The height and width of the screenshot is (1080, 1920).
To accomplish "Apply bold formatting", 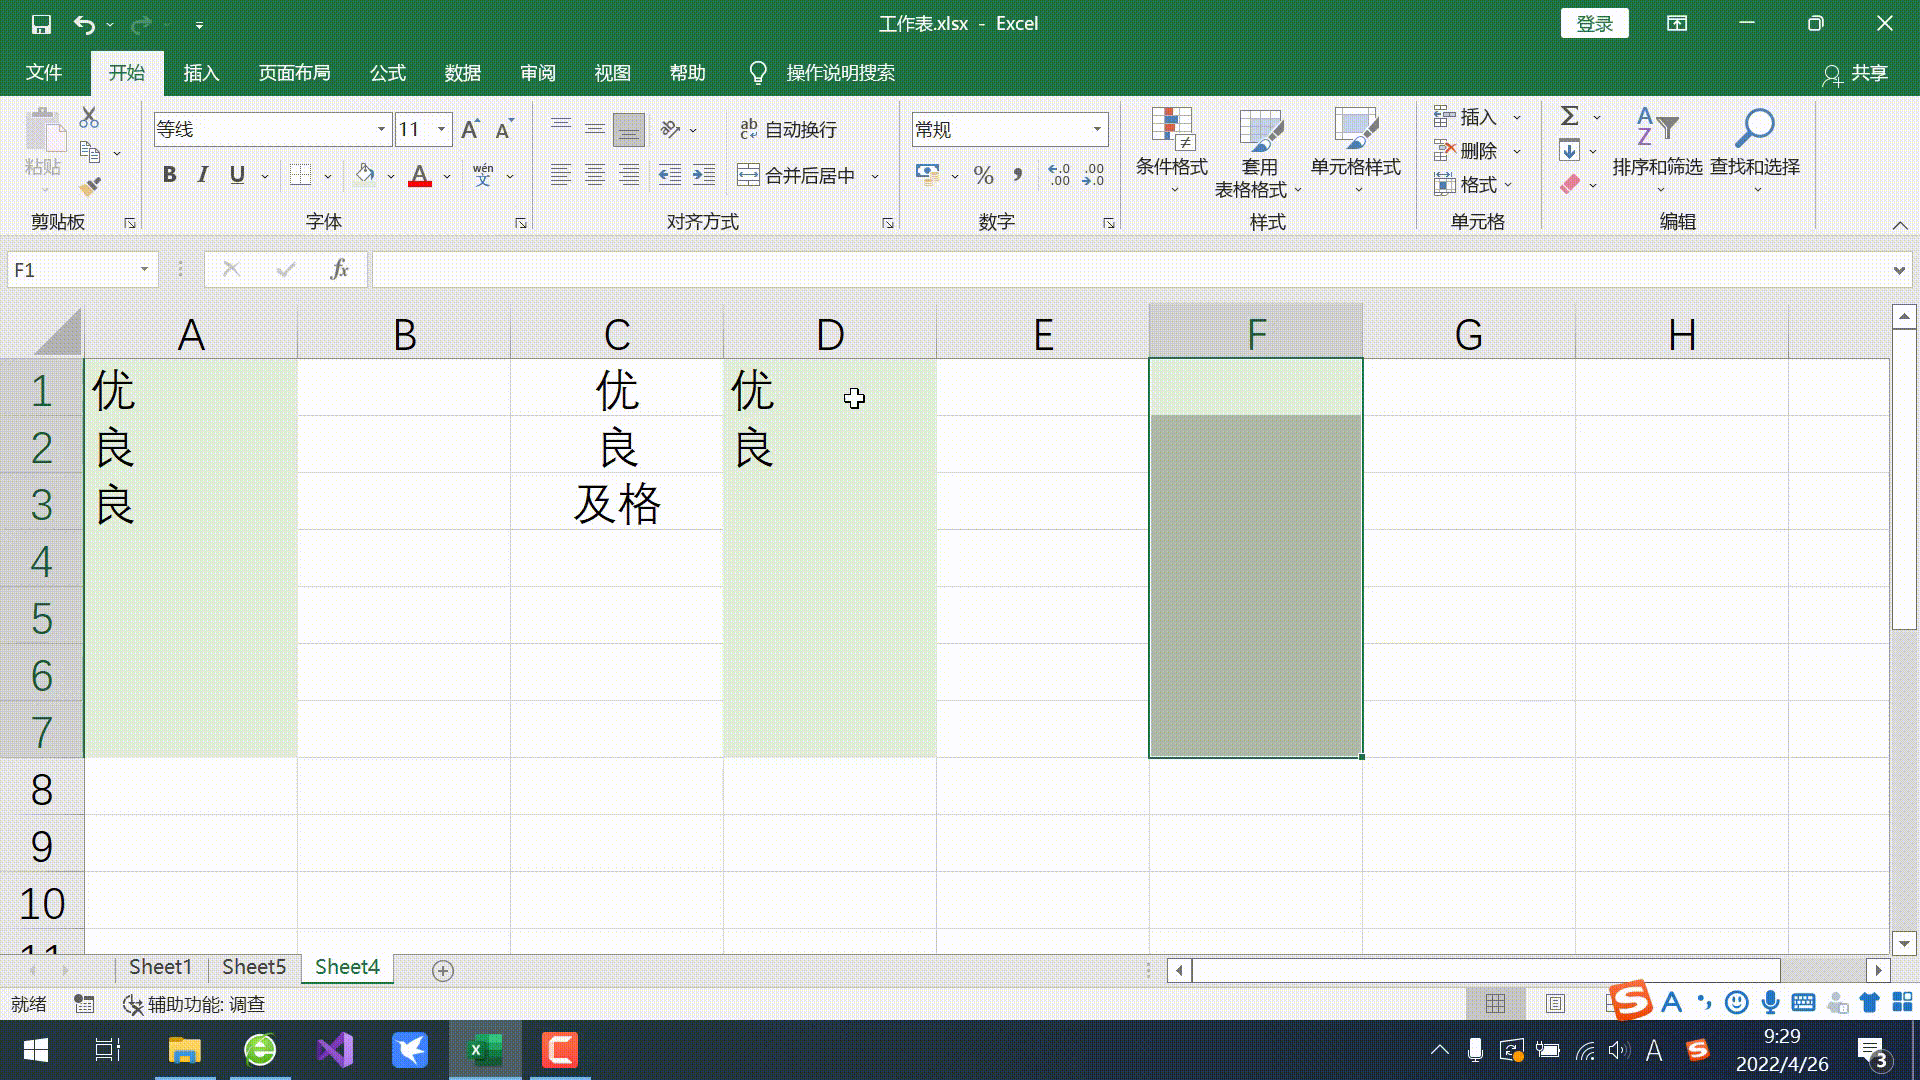I will [168, 174].
